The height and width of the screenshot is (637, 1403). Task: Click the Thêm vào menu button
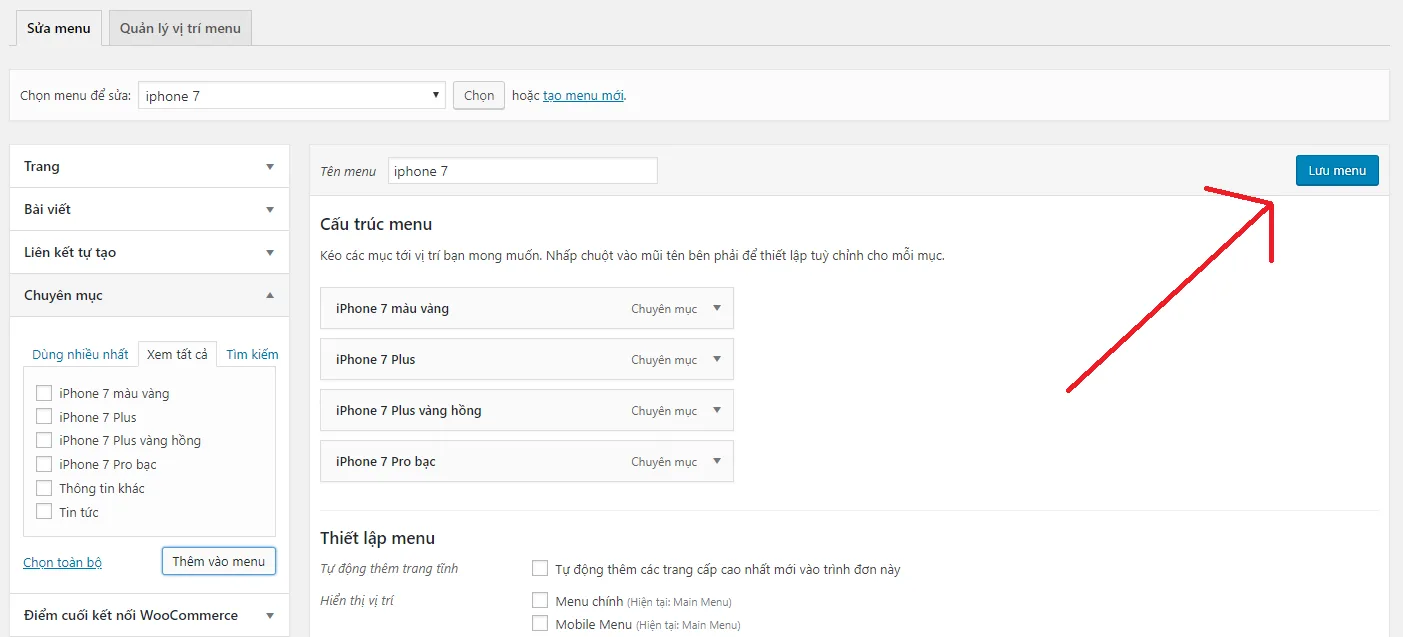218,561
